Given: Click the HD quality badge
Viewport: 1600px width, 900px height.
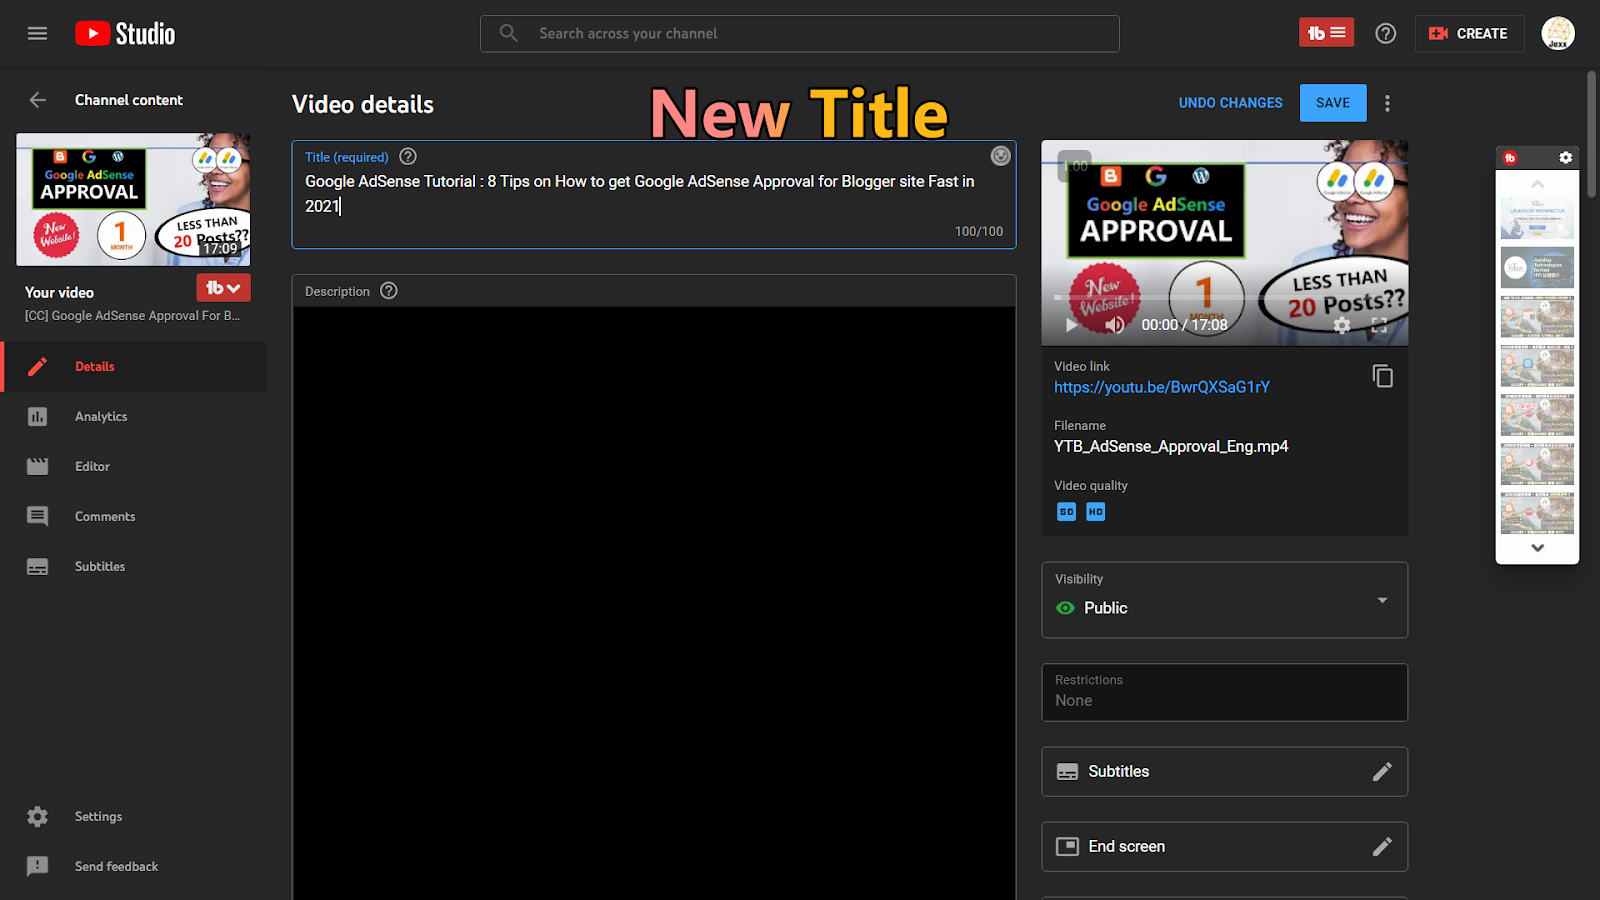Looking at the screenshot, I should click(x=1095, y=512).
